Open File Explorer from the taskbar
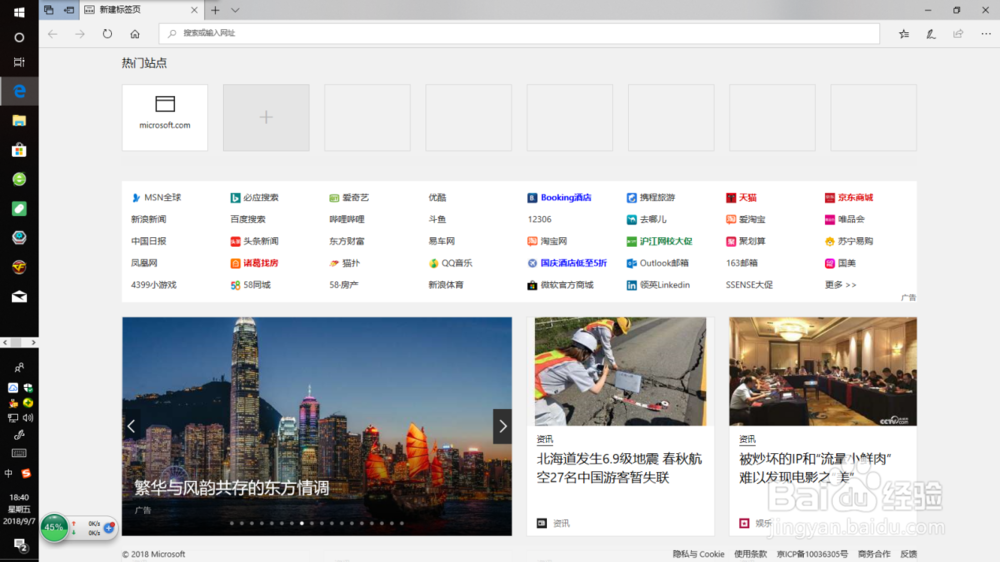The height and width of the screenshot is (562, 1000). tap(19, 121)
